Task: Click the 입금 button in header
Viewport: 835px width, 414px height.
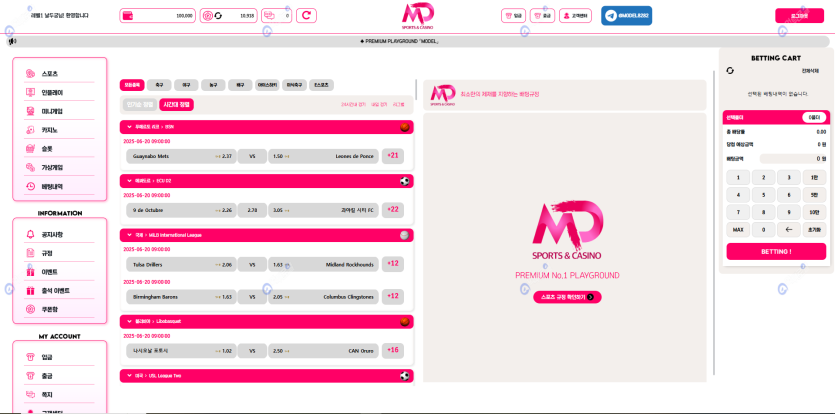Action: [x=513, y=16]
